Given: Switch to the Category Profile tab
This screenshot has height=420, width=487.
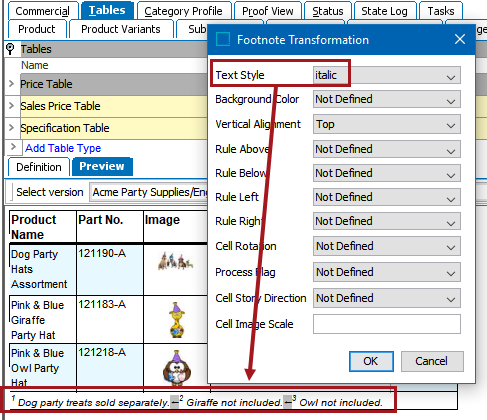Looking at the screenshot, I should 183,11.
